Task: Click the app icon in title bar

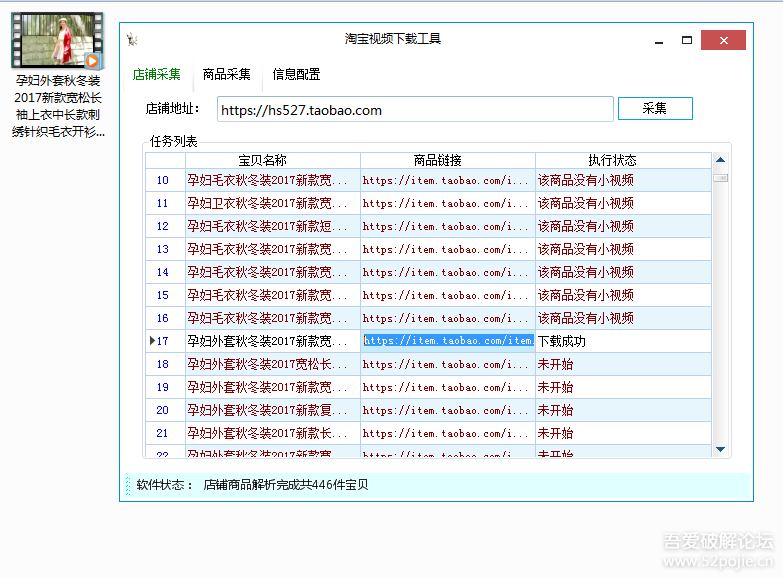Action: (x=132, y=40)
